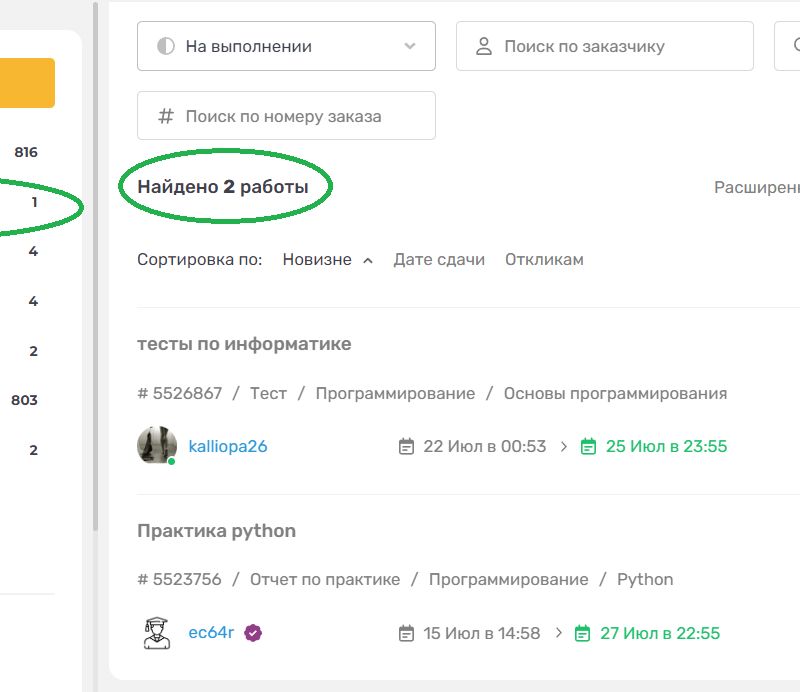Open the 'тесты по информатике' order

(244, 344)
